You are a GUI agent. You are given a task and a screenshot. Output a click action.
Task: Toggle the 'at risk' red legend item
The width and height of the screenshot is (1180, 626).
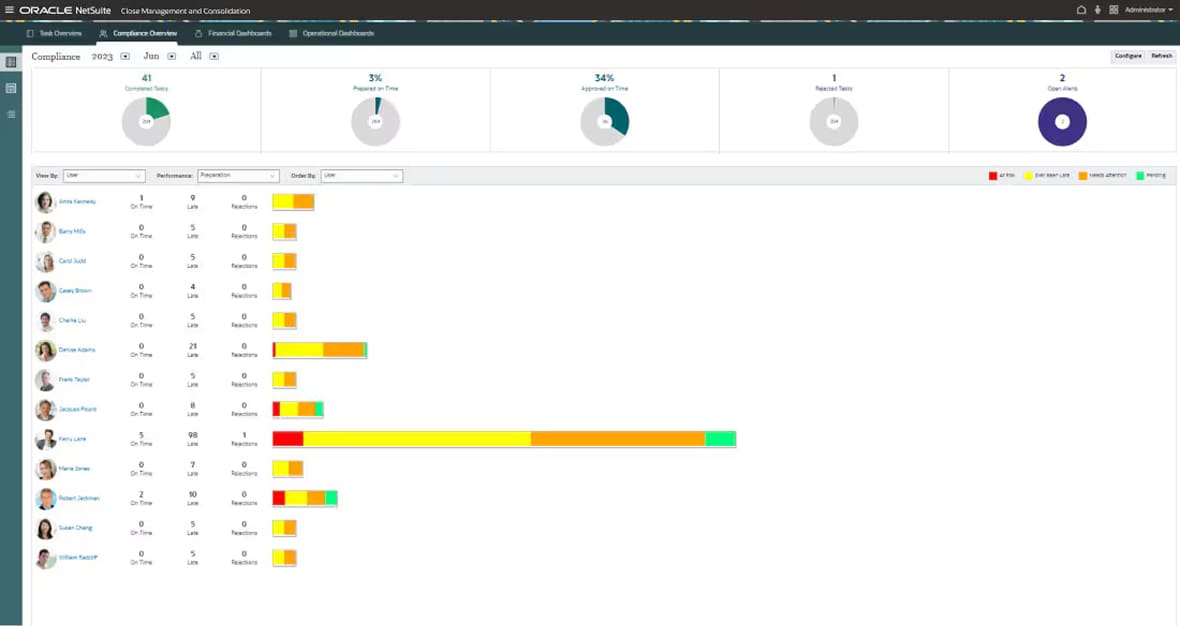pyautogui.click(x=993, y=175)
